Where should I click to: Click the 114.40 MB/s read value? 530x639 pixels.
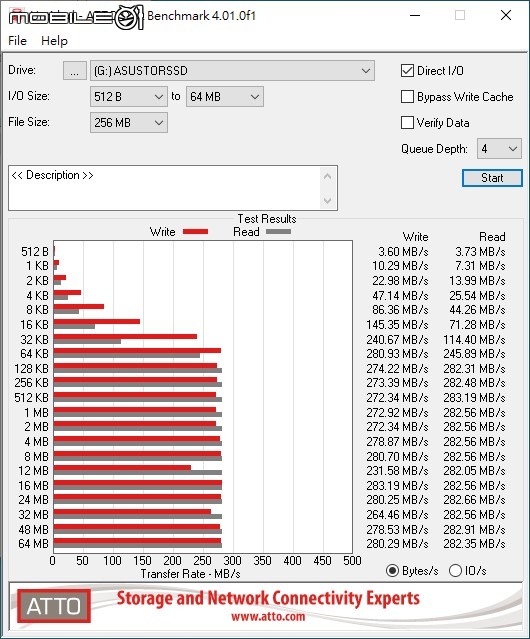click(x=475, y=339)
